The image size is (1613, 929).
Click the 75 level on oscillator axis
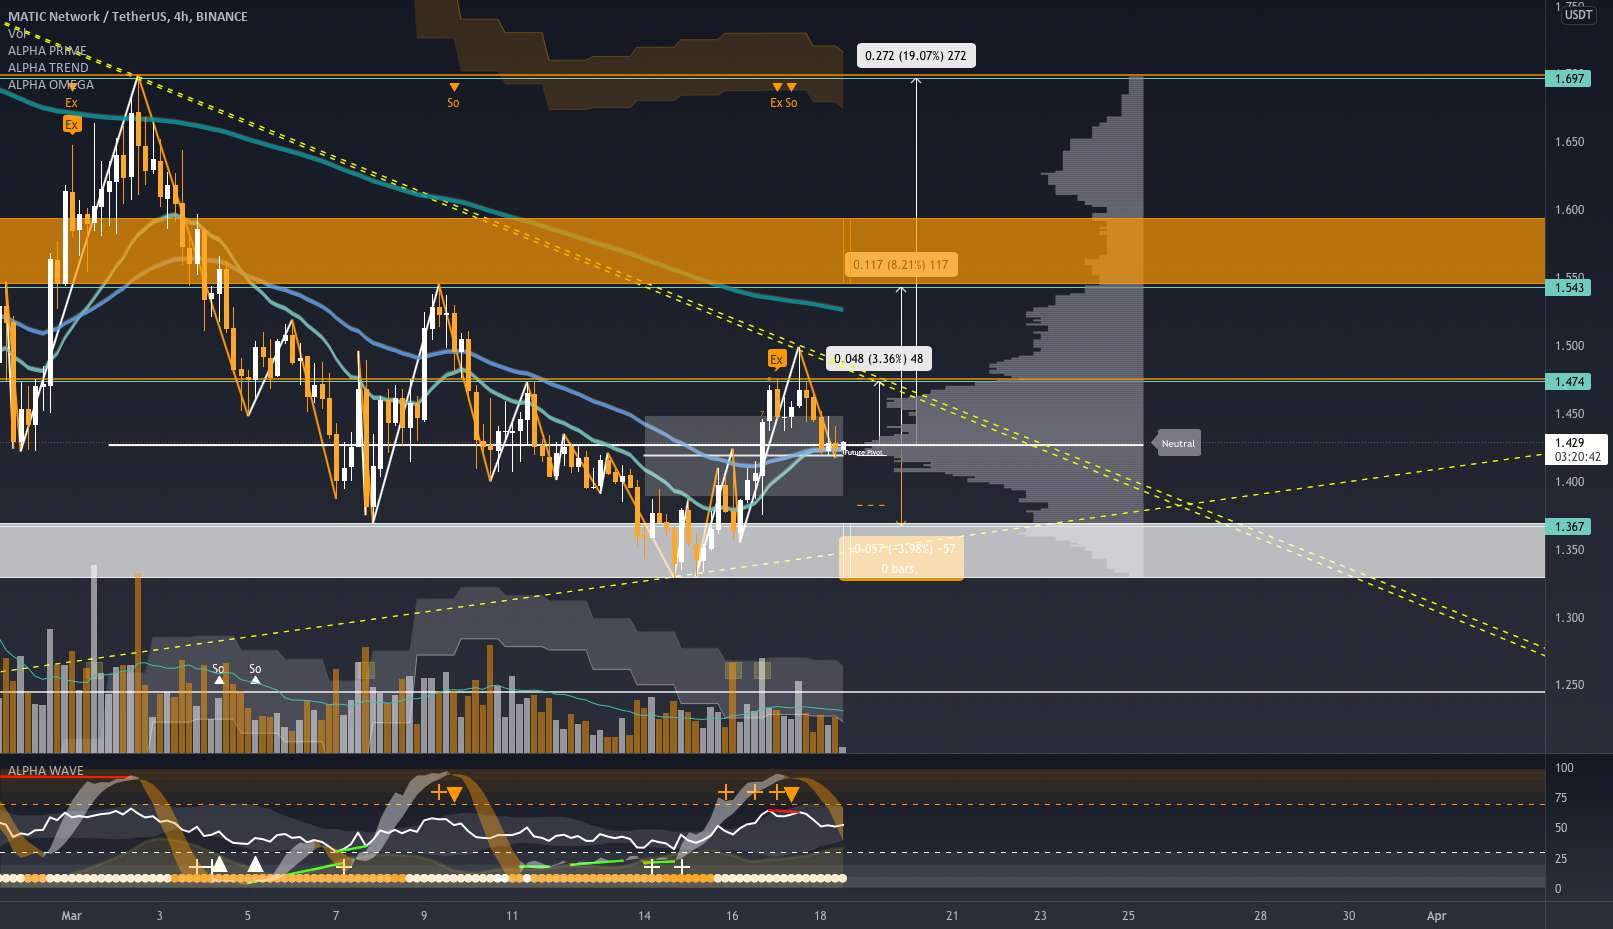(1561, 798)
